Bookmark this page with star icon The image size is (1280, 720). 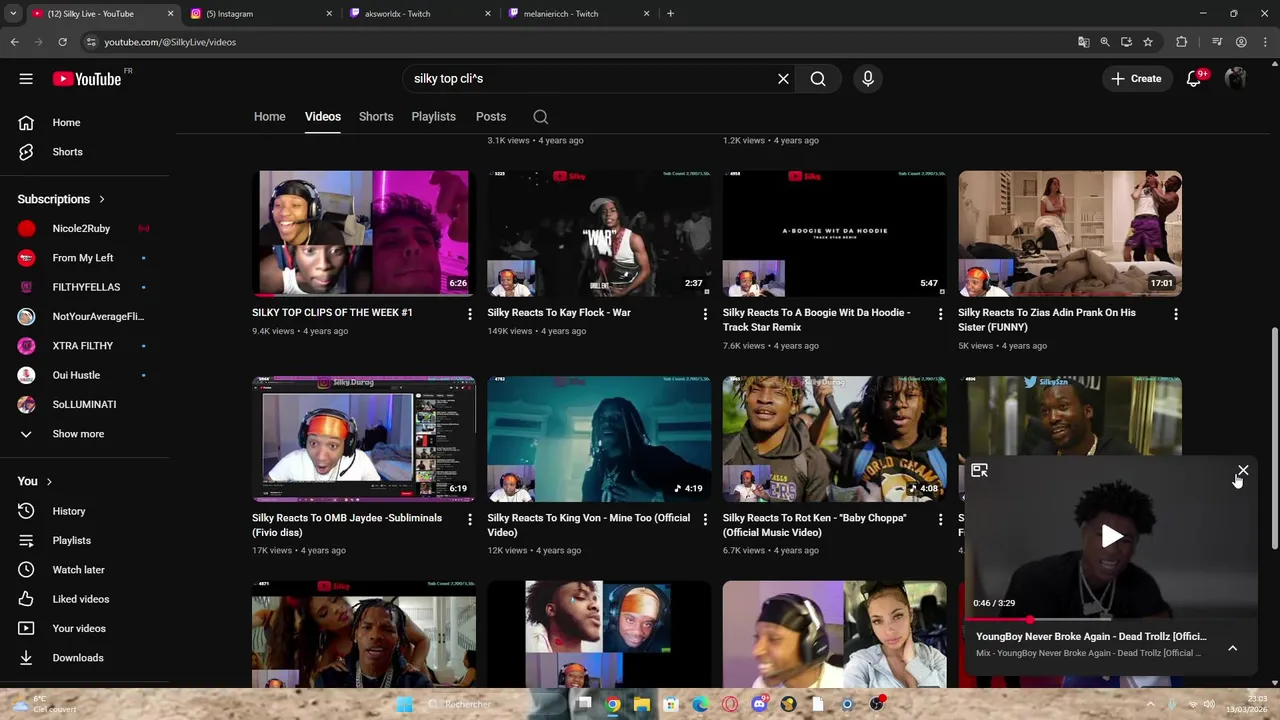pyautogui.click(x=1148, y=42)
